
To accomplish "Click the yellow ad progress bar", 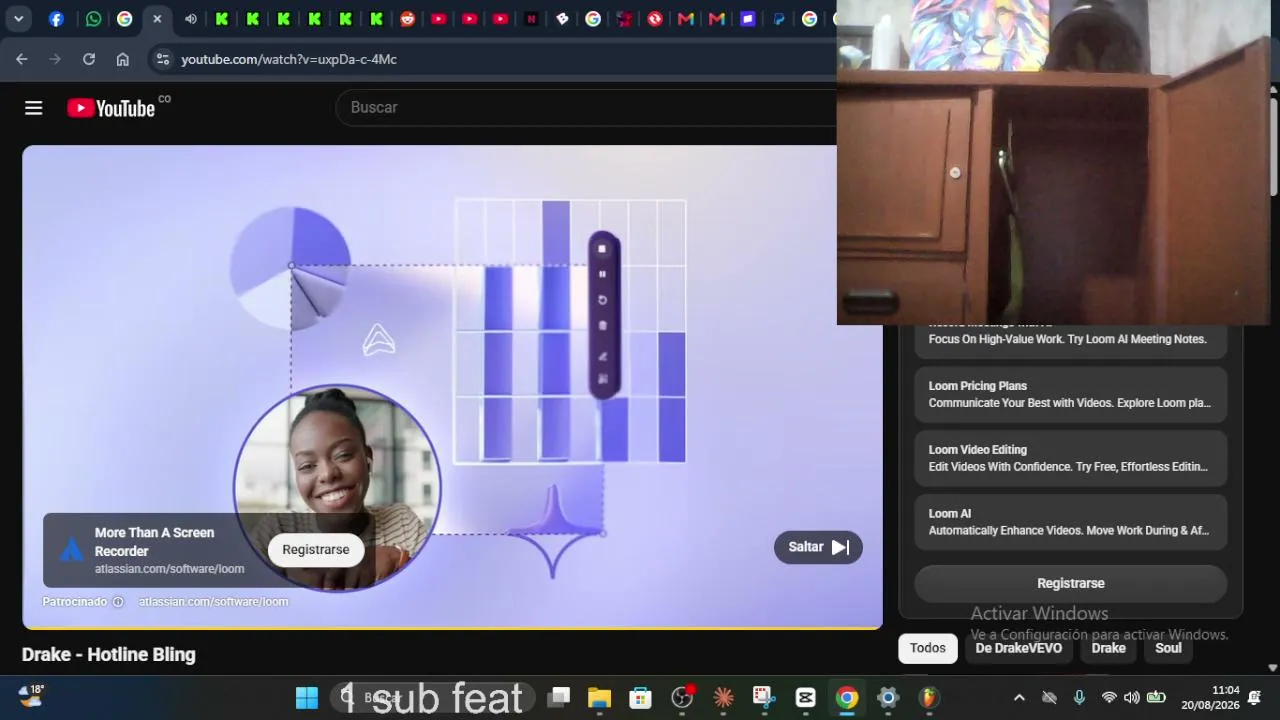I will click(452, 628).
